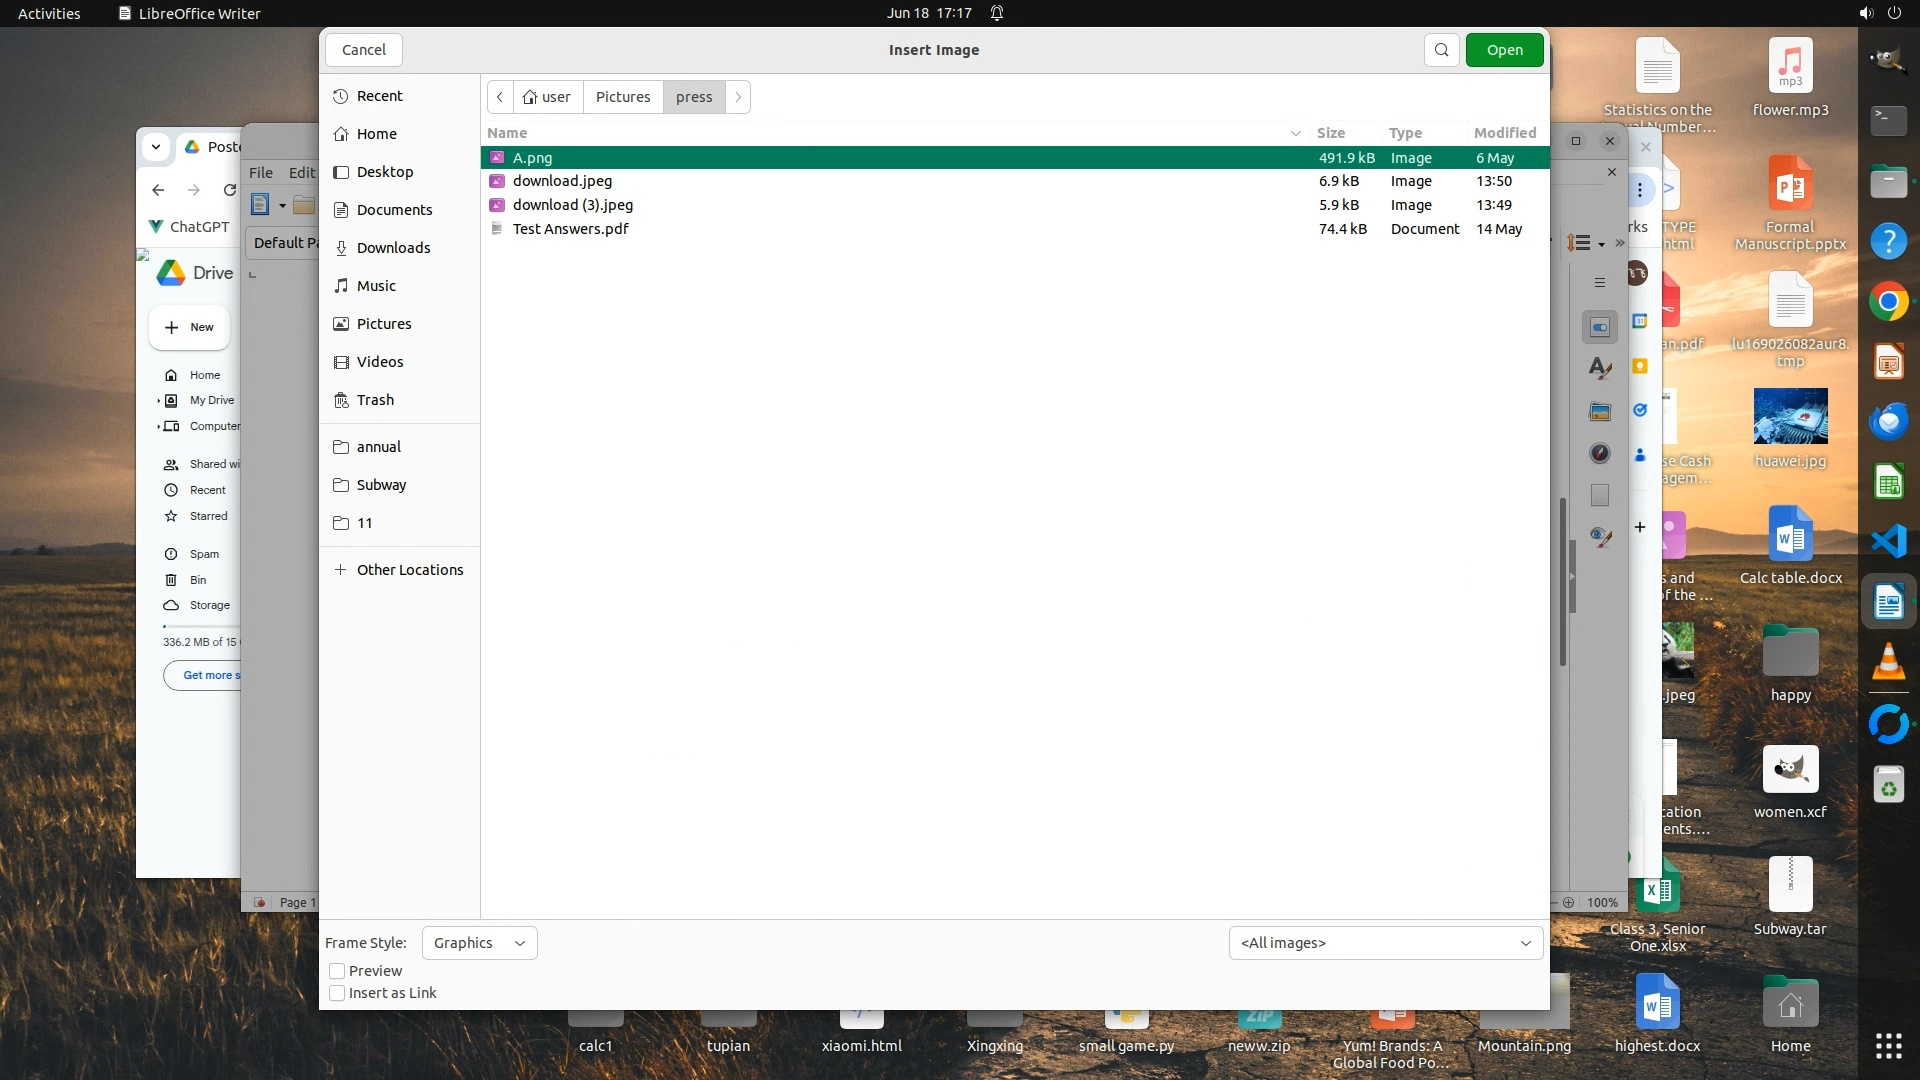Click Google Chrome icon in dock
Viewport: 1920px width, 1080px height.
[1888, 301]
